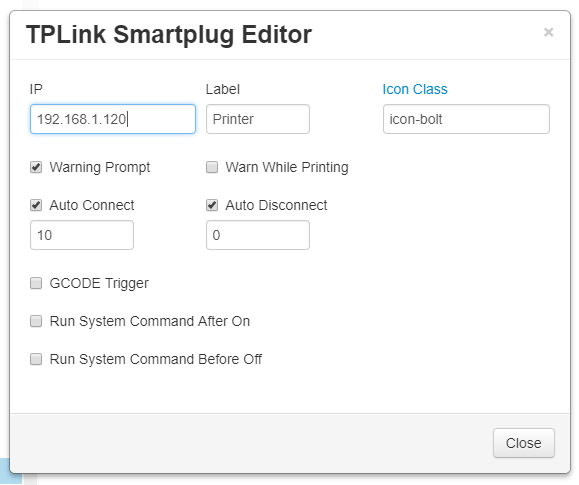Click the Auto Connect delay field showing 10
The width and height of the screenshot is (579, 485).
point(82,235)
